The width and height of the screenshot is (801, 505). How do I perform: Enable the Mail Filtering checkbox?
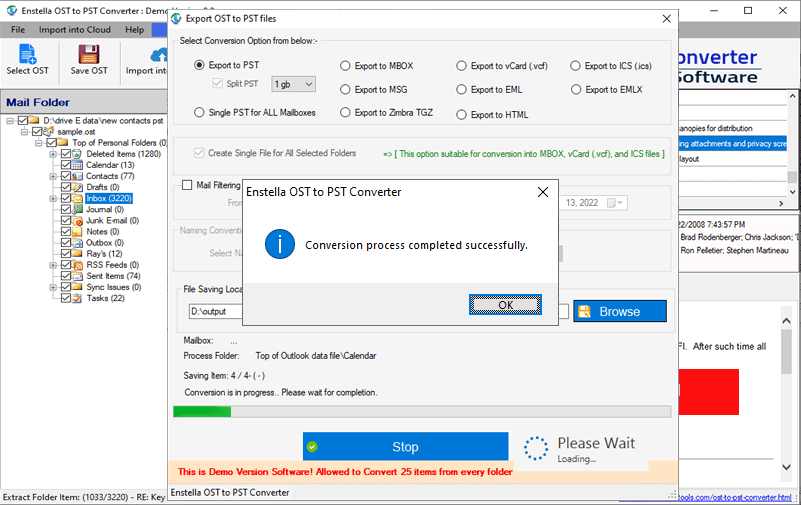(187, 184)
